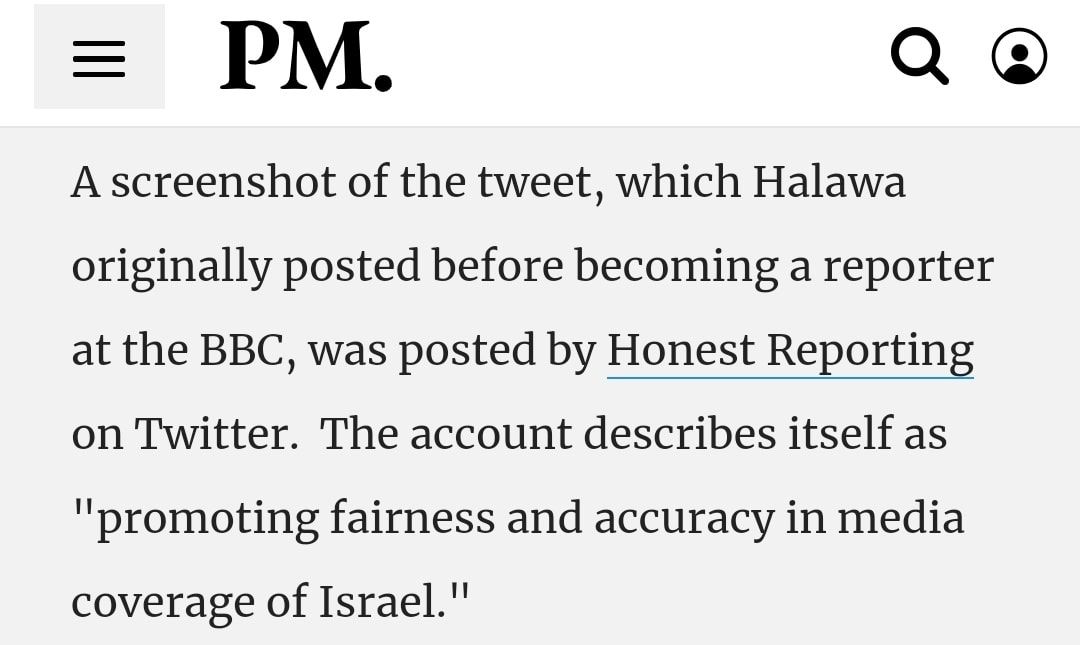This screenshot has height=645, width=1080.
Task: Click the name Halawa in the article
Action: point(829,182)
